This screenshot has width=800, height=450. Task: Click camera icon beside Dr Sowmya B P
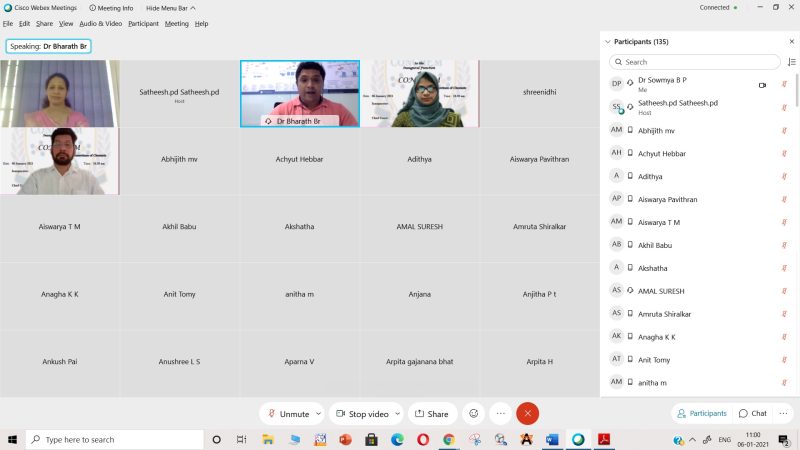tap(762, 85)
